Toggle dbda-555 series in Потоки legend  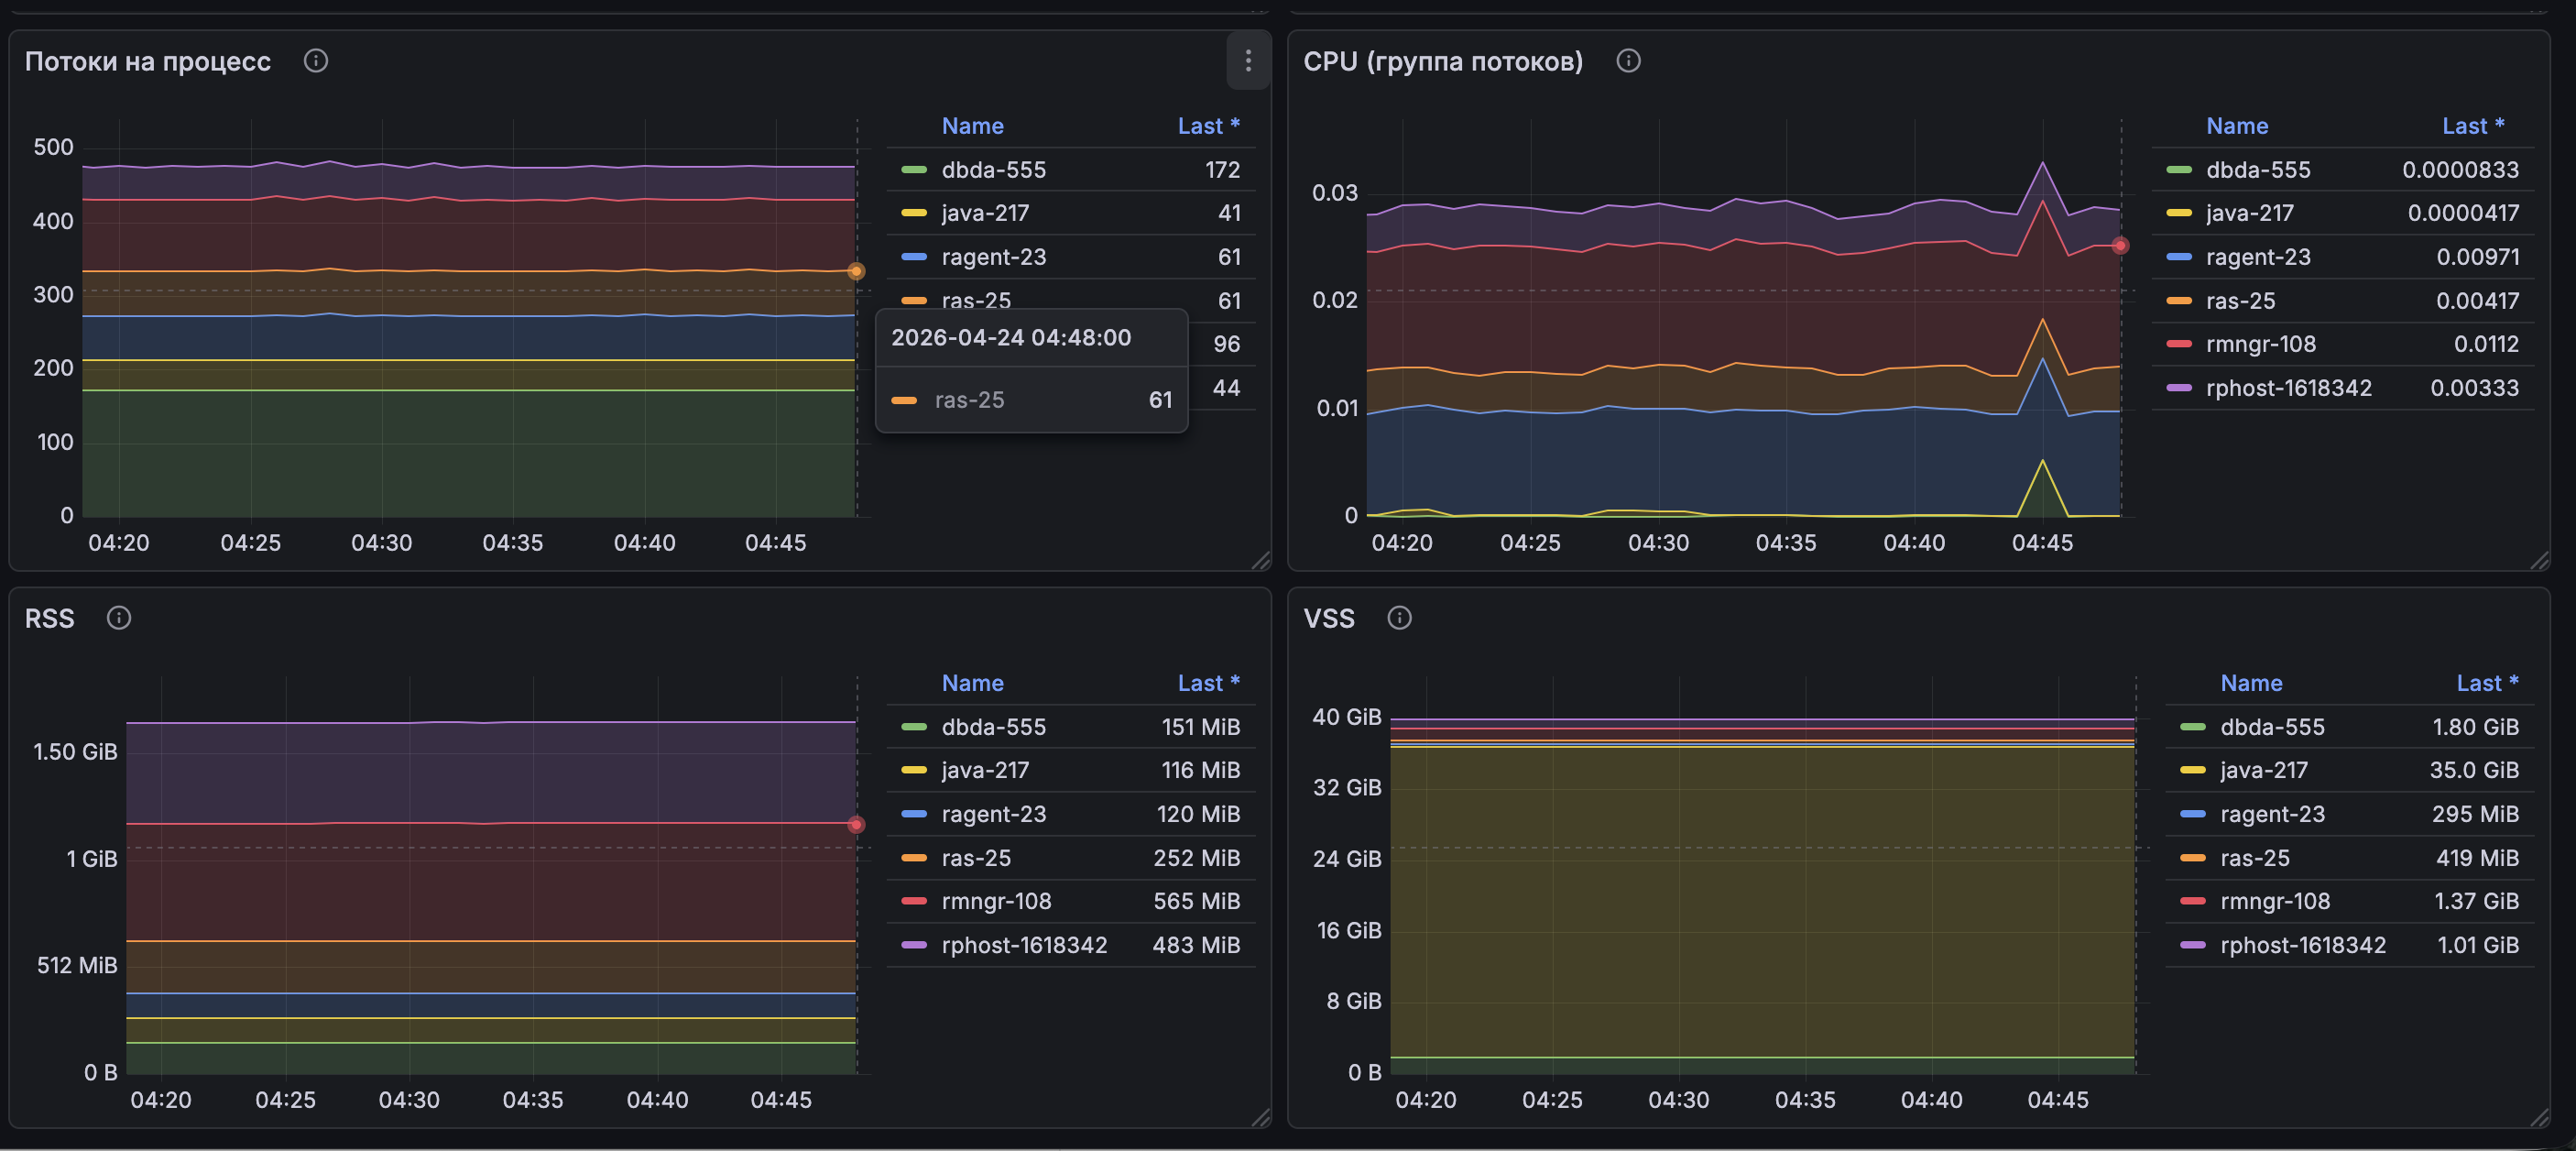(x=993, y=170)
